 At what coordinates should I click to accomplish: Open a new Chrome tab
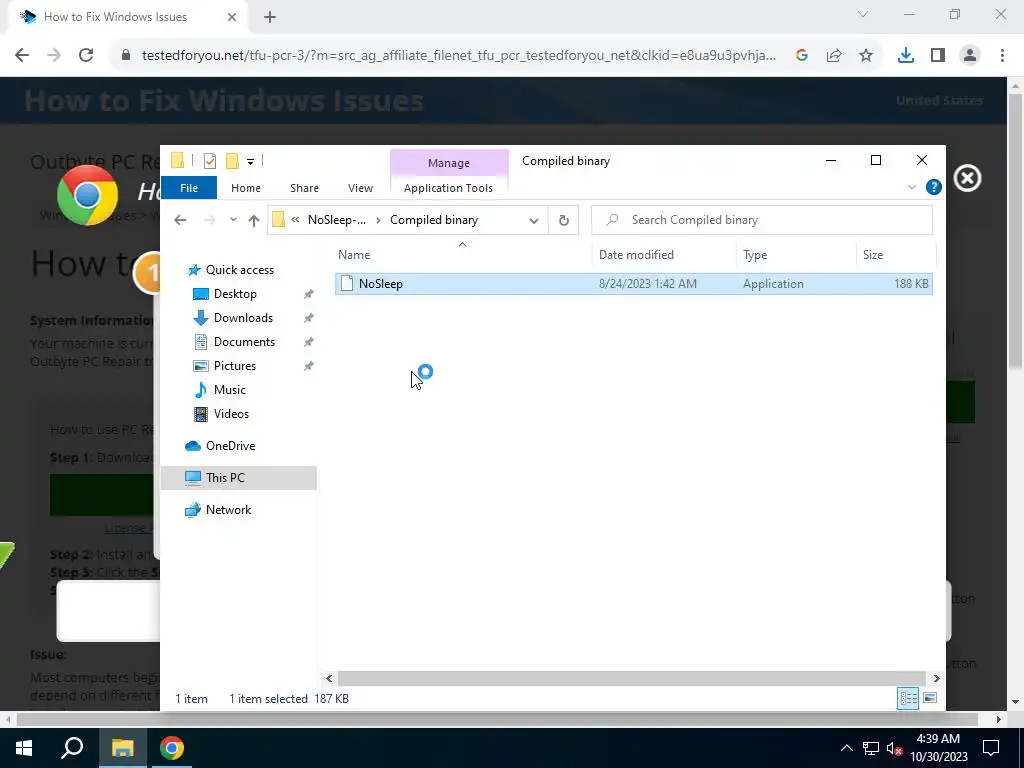click(270, 17)
